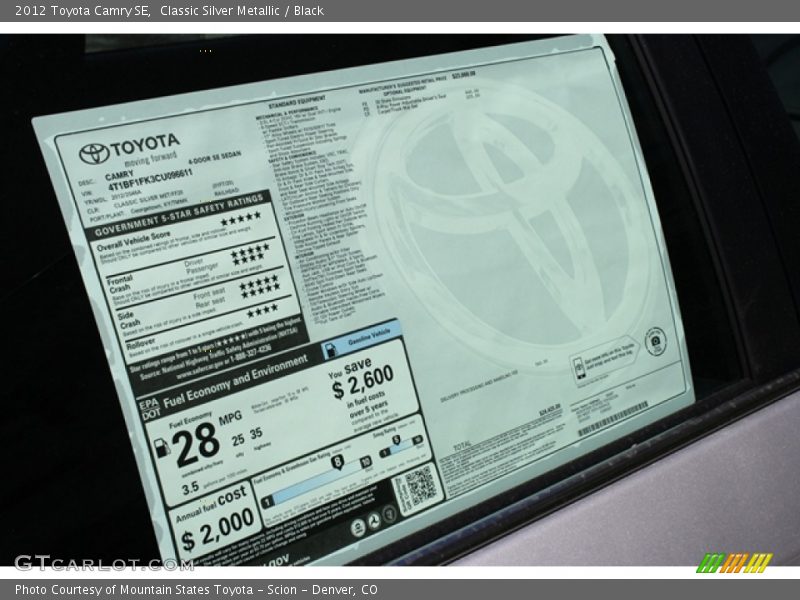Screen dimensions: 800x600
Task: Select the circular camera stamp icon
Action: (x=656, y=340)
